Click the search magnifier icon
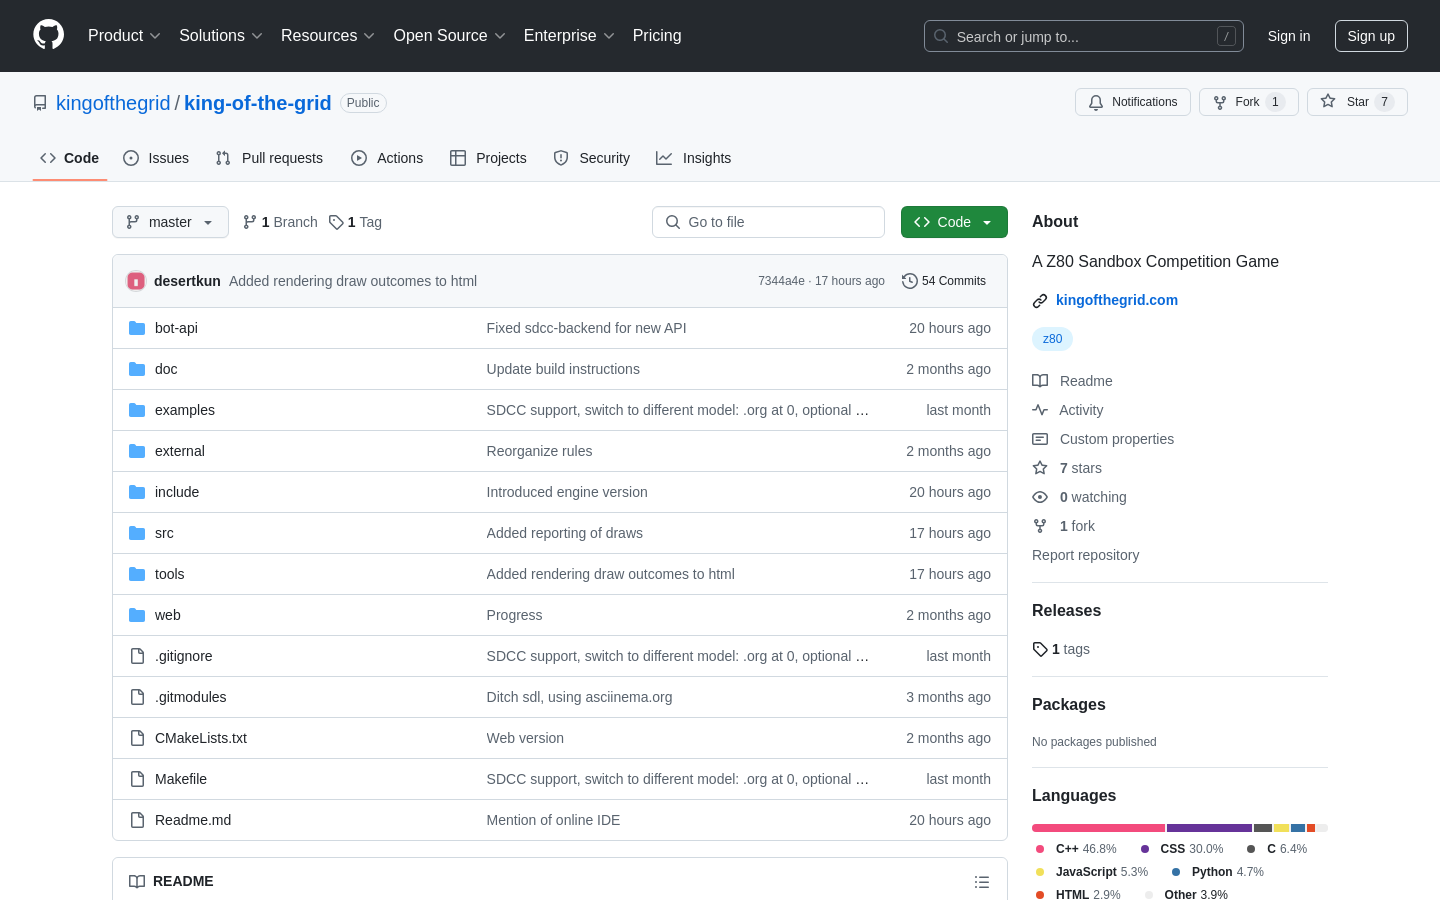Screen dimensions: 1440x900 tap(941, 36)
